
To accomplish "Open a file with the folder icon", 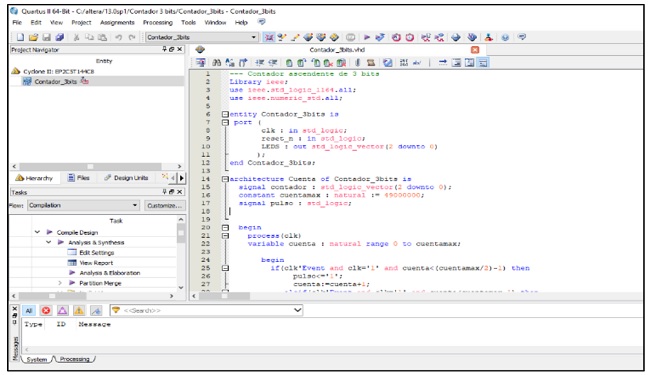I will coord(34,37).
